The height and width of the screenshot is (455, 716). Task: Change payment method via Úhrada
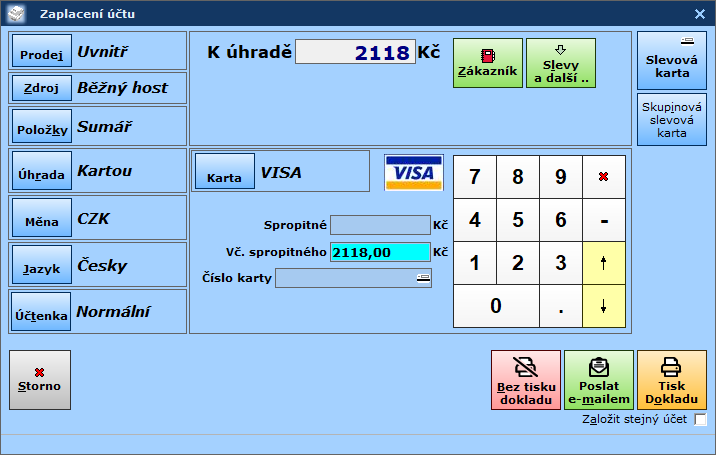pyautogui.click(x=41, y=172)
